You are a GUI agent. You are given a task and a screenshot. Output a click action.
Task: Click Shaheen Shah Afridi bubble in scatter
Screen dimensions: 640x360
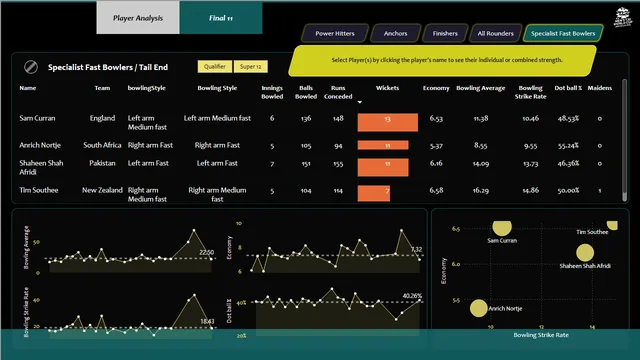[585, 253]
